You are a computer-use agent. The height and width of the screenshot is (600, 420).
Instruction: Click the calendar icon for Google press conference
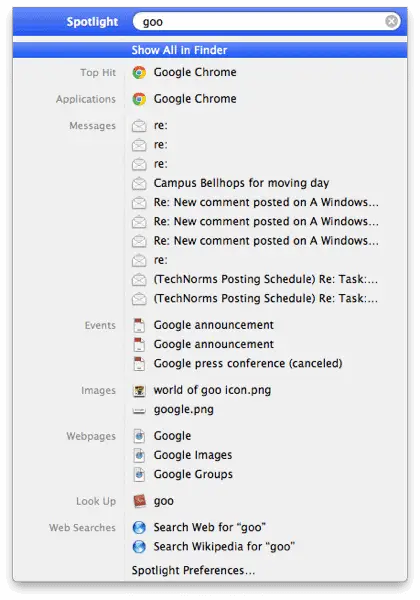tap(139, 364)
